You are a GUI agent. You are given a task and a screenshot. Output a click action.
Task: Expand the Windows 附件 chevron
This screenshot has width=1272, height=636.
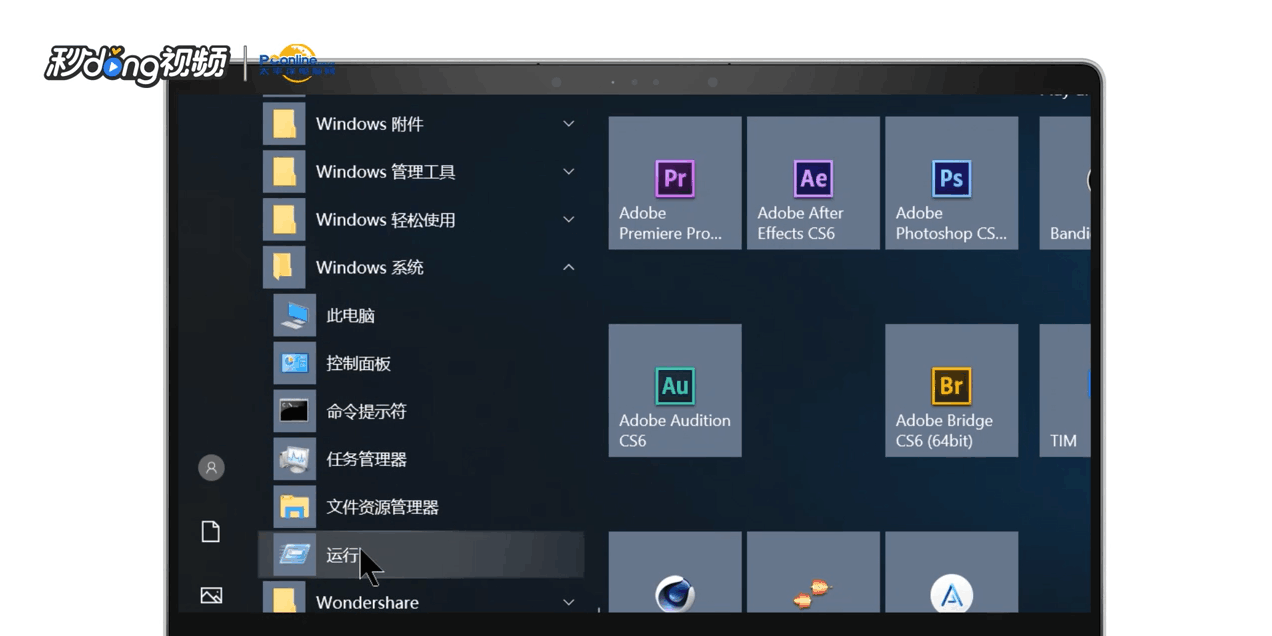pyautogui.click(x=568, y=124)
